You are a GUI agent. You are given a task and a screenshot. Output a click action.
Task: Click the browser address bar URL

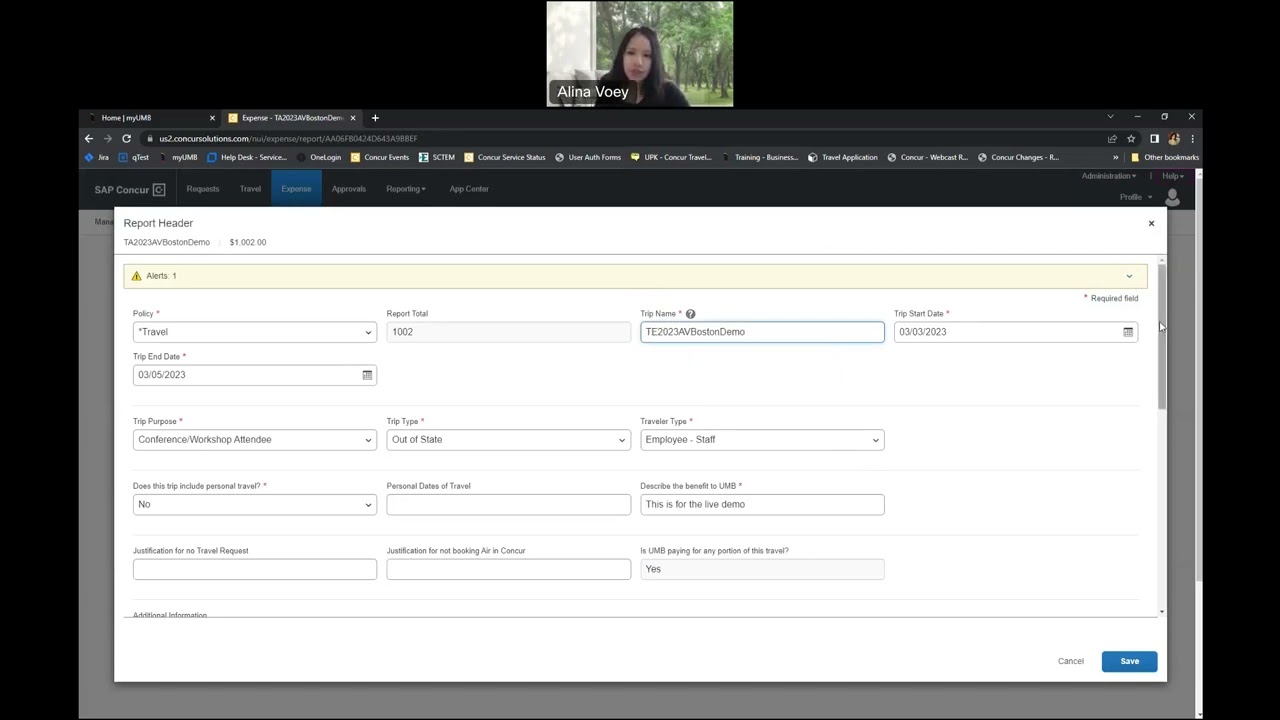pos(288,139)
